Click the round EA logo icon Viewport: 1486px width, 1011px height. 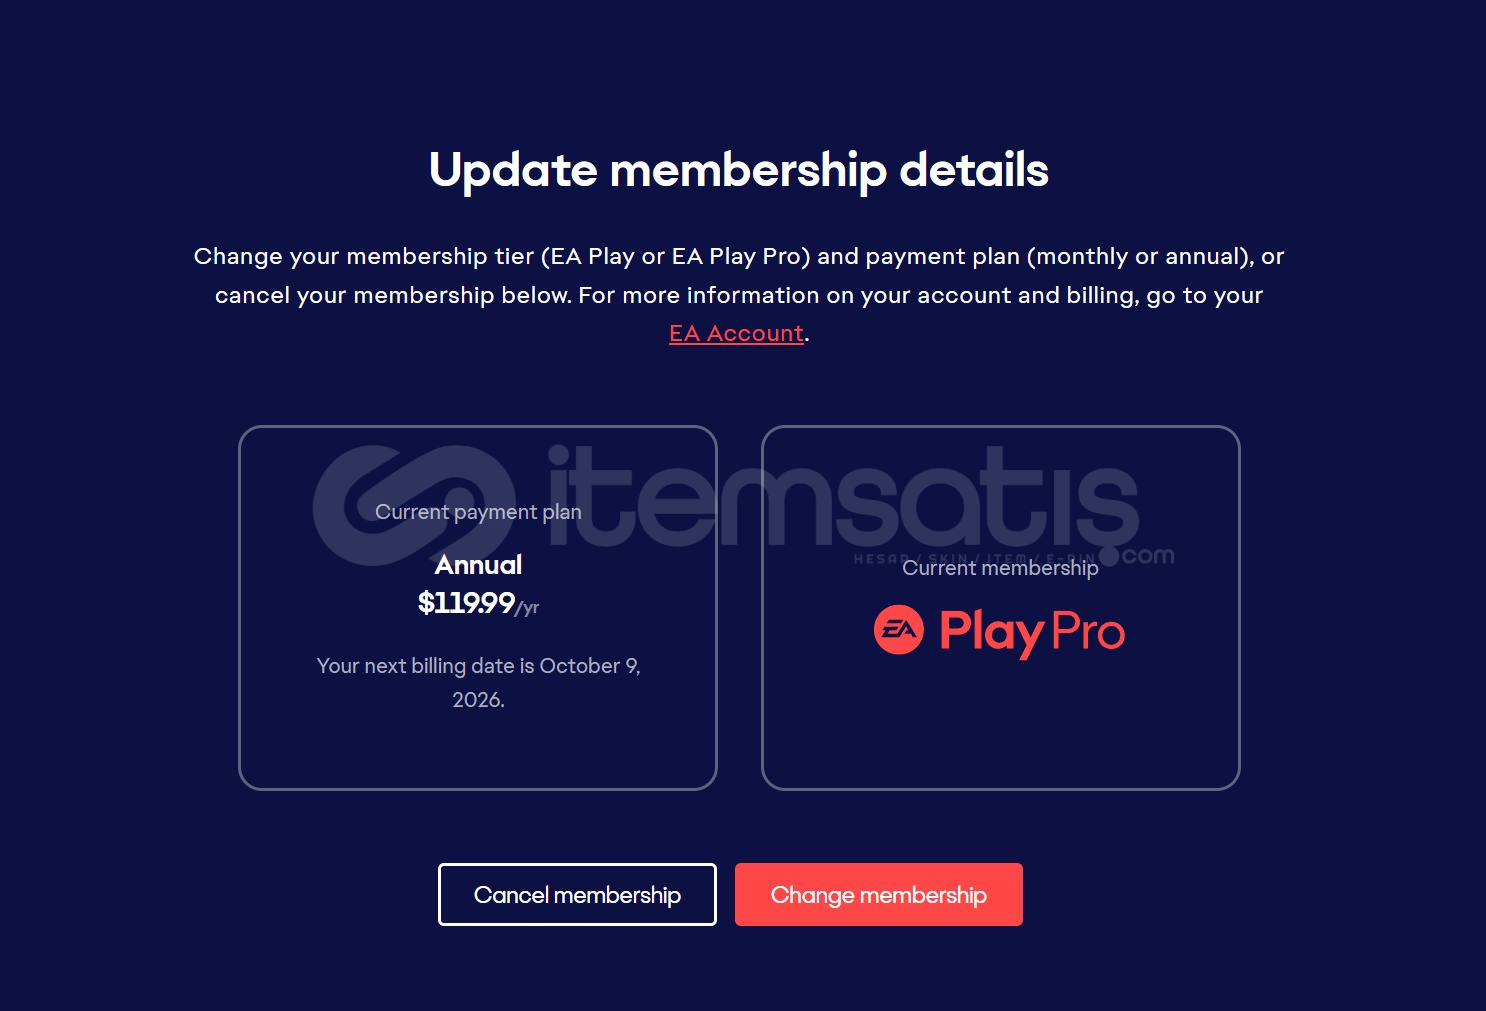(x=898, y=630)
